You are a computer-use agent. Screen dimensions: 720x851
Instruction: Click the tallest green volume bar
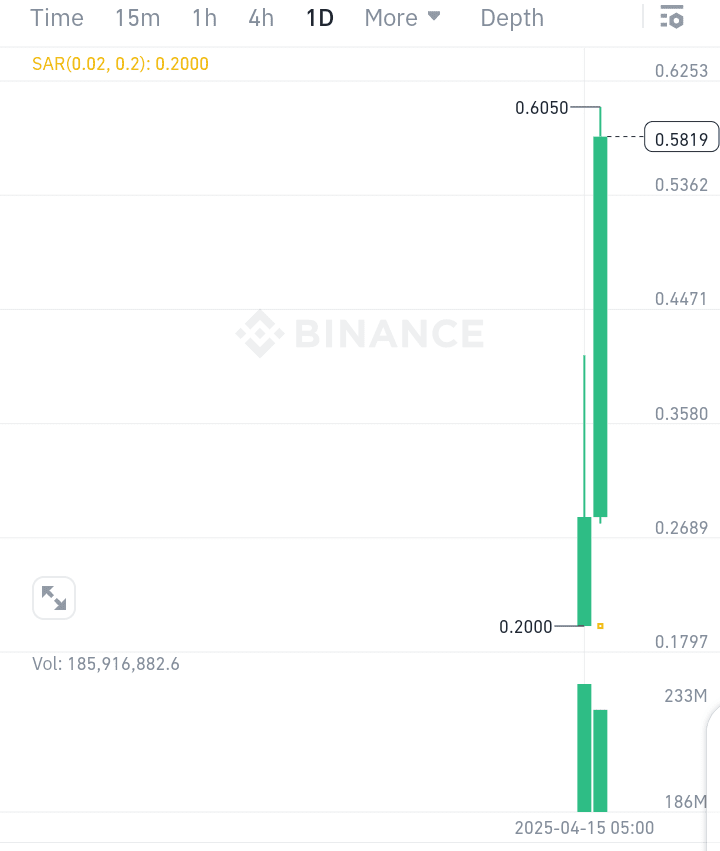pyautogui.click(x=584, y=748)
